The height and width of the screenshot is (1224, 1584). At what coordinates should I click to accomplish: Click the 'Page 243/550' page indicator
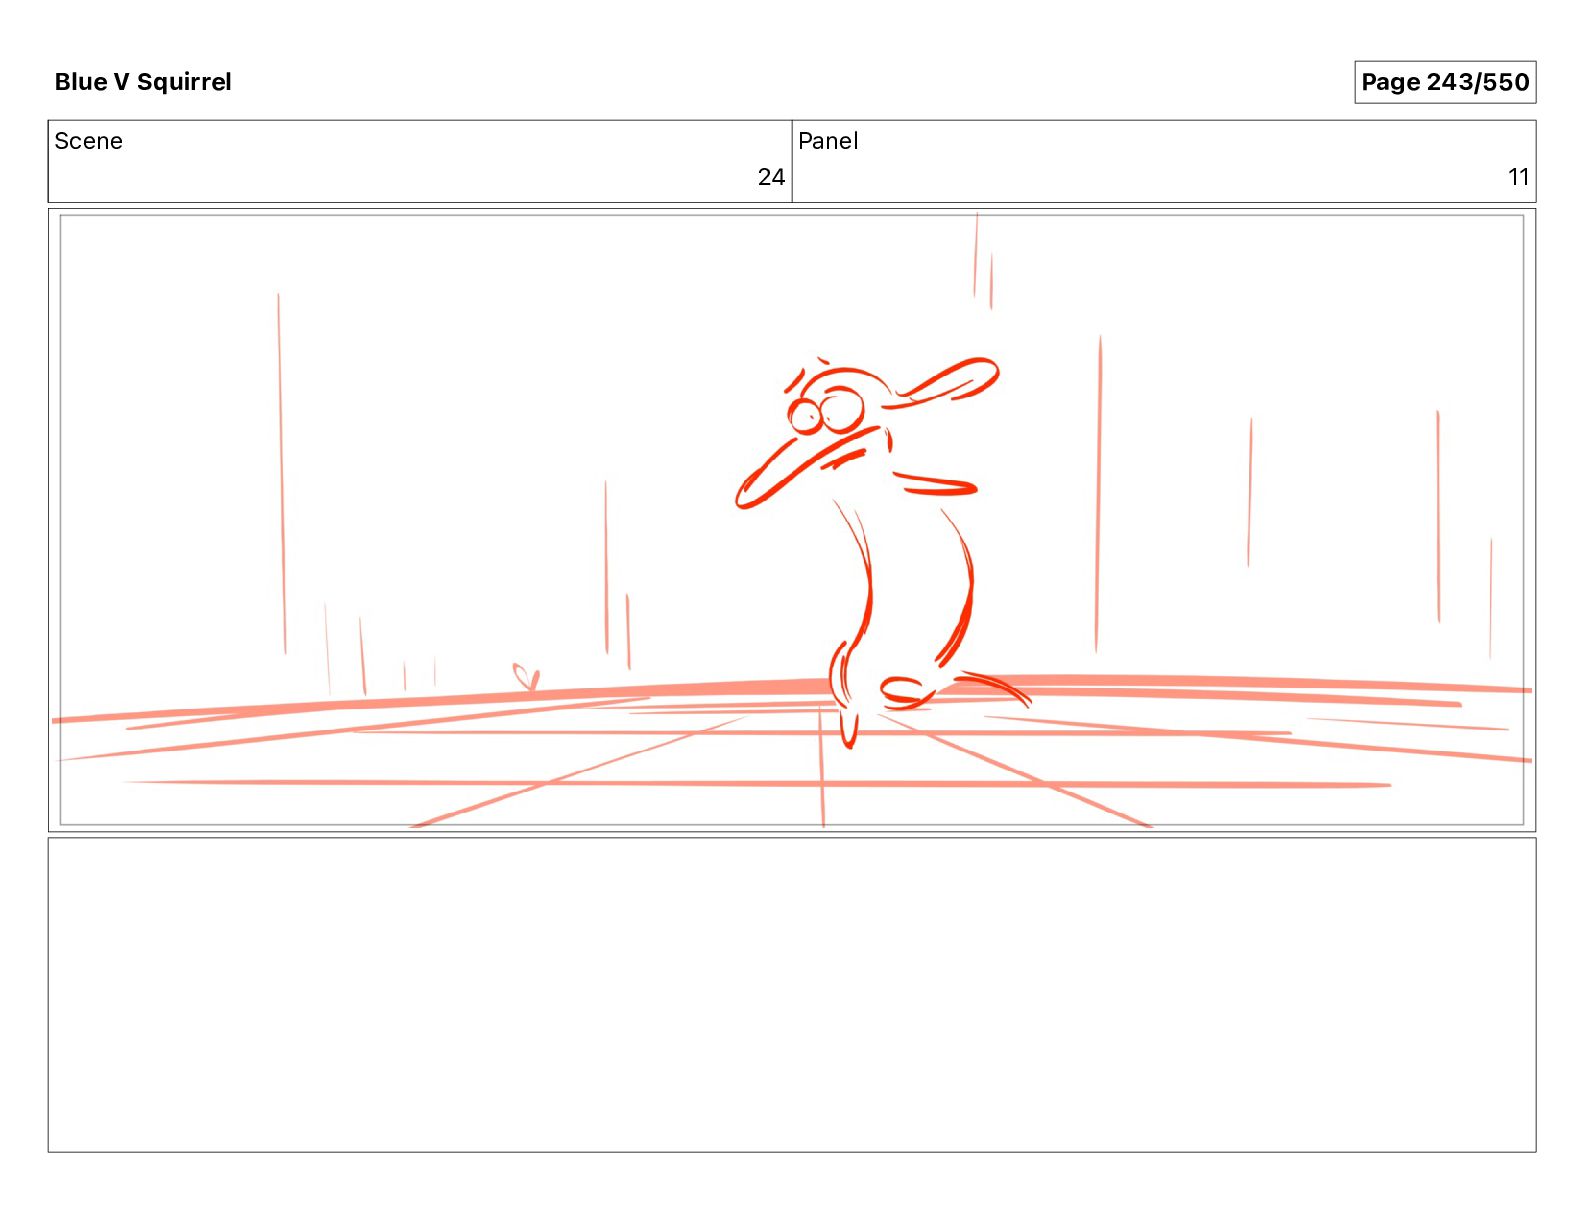(1445, 82)
